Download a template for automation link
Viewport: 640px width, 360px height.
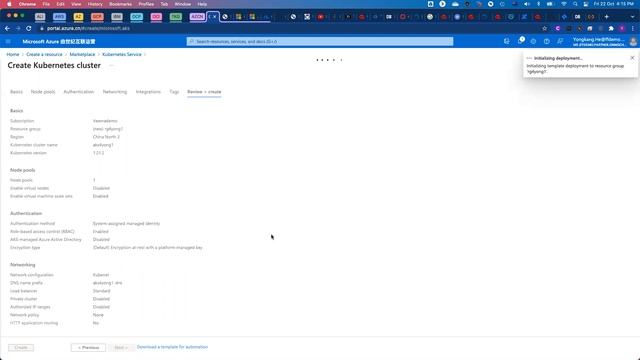172,347
